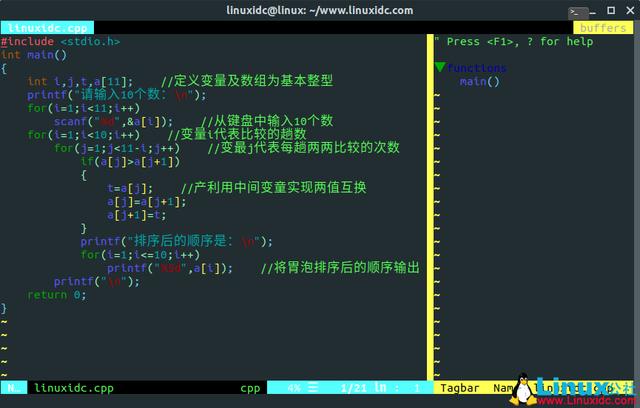The width and height of the screenshot is (640, 408).
Task: Click the final printf("\n"); line
Action: tap(97, 282)
